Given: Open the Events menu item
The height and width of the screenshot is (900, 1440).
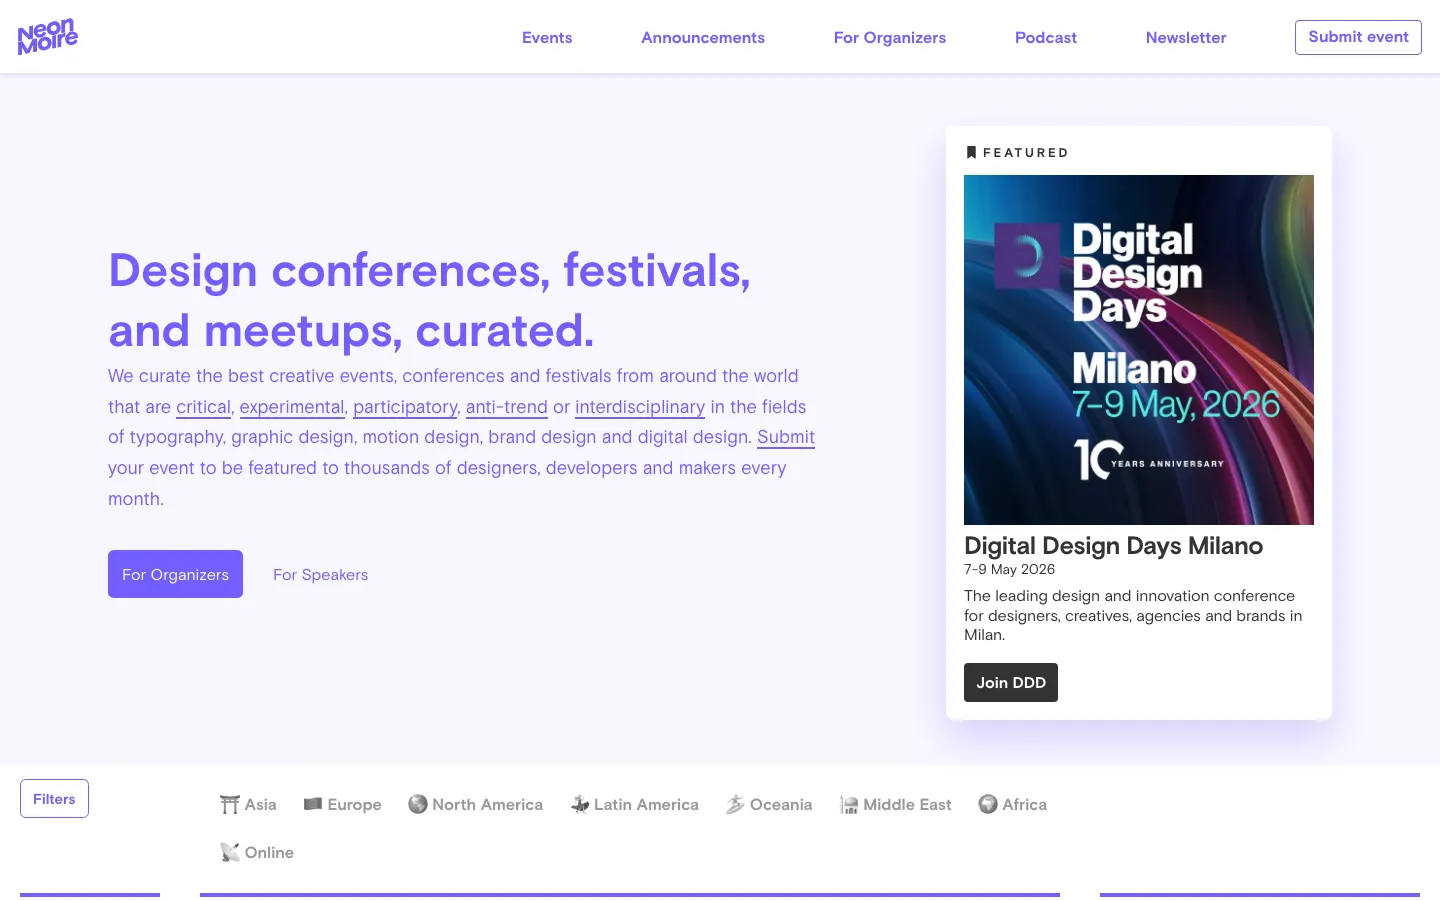Looking at the screenshot, I should pyautogui.click(x=547, y=38).
